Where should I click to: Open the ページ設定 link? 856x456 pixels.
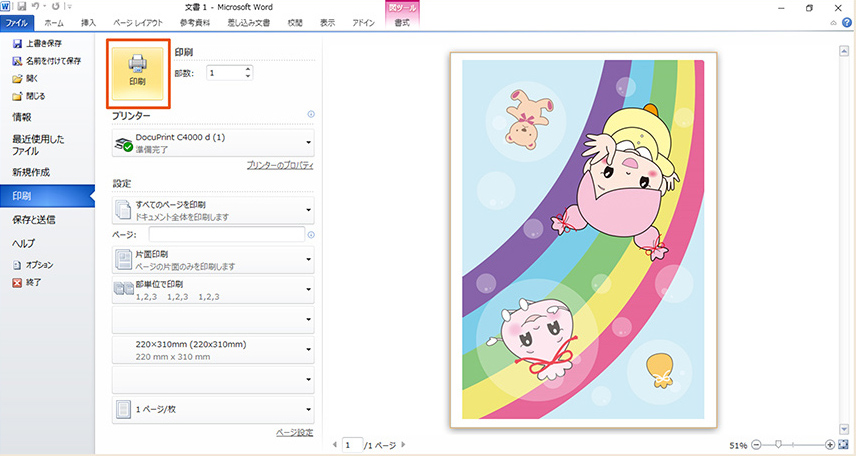[x=294, y=432]
